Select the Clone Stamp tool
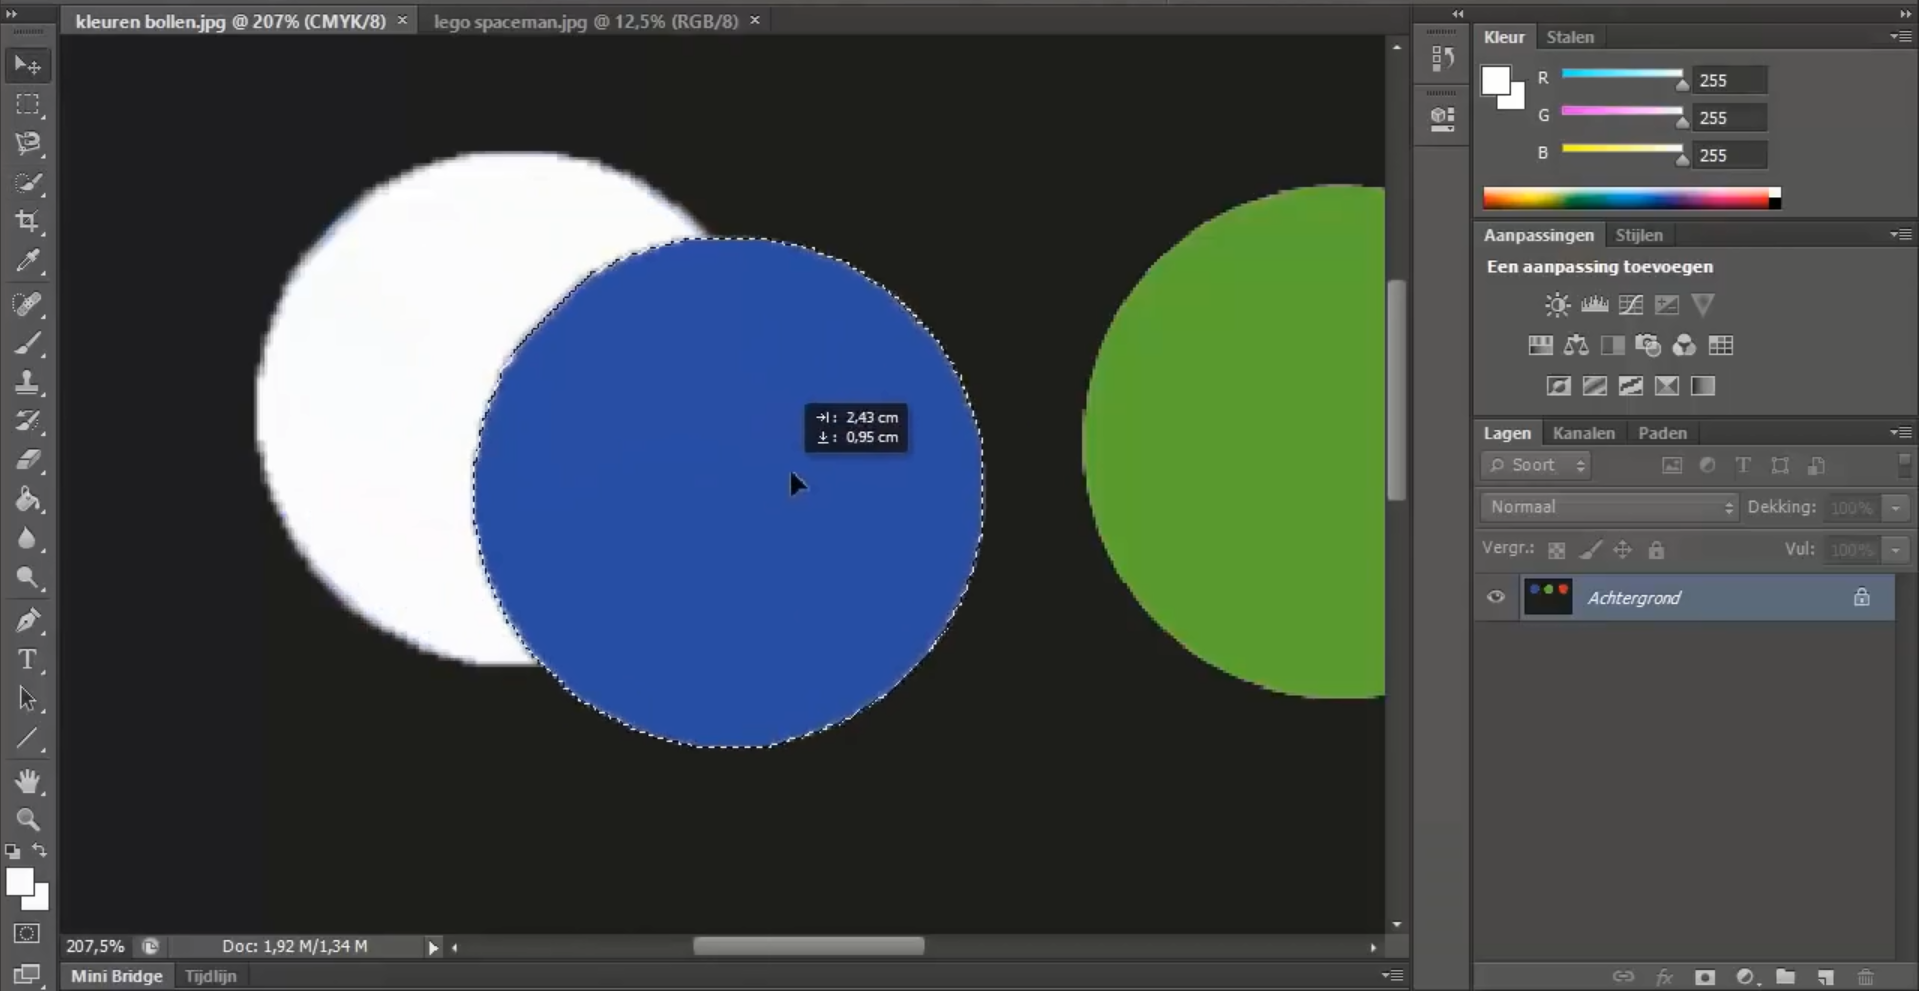 click(x=28, y=382)
